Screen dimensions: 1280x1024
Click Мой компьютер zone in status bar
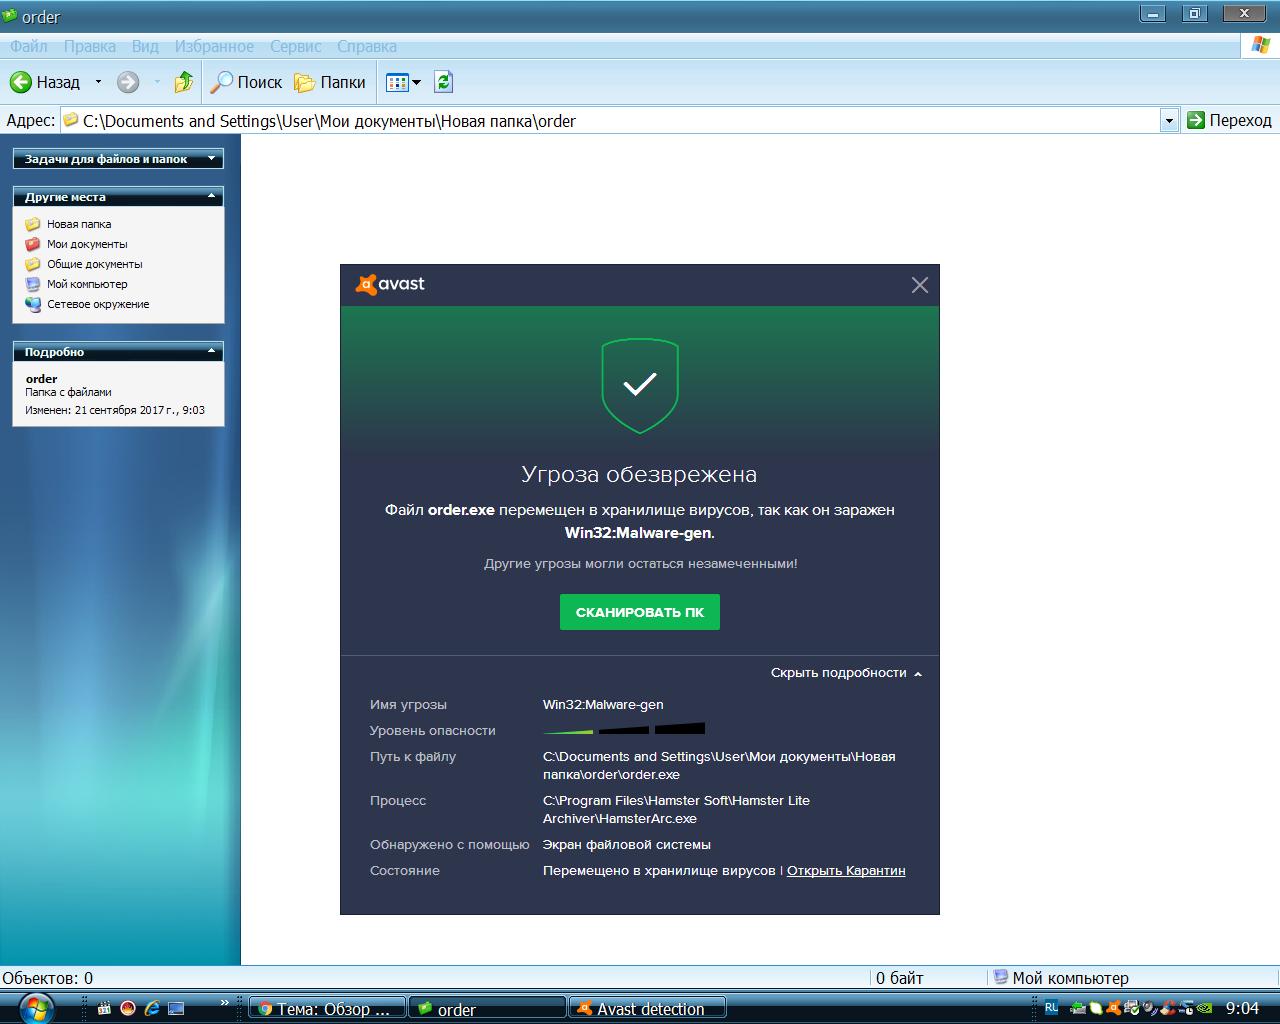point(1060,978)
